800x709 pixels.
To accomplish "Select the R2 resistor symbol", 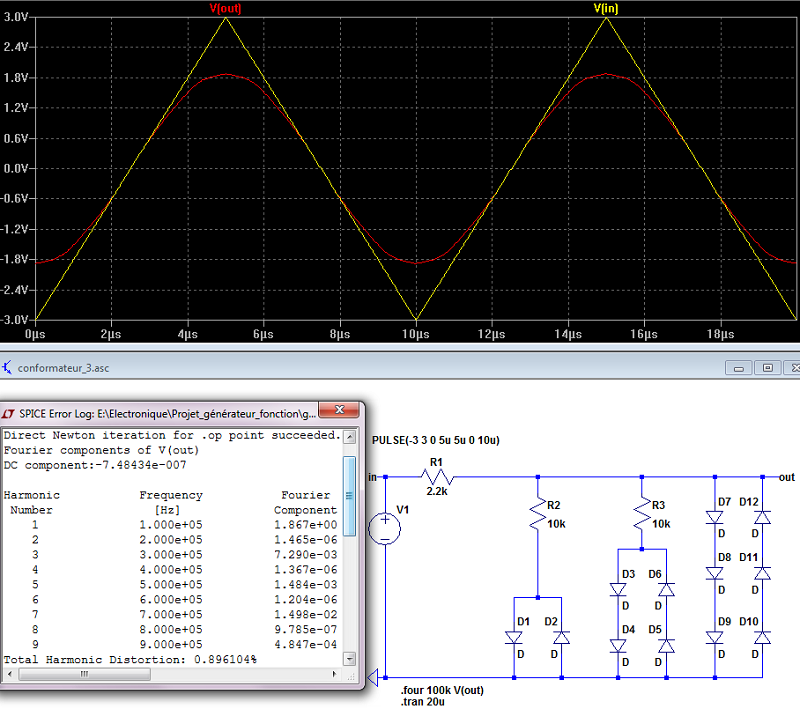I will [x=538, y=514].
